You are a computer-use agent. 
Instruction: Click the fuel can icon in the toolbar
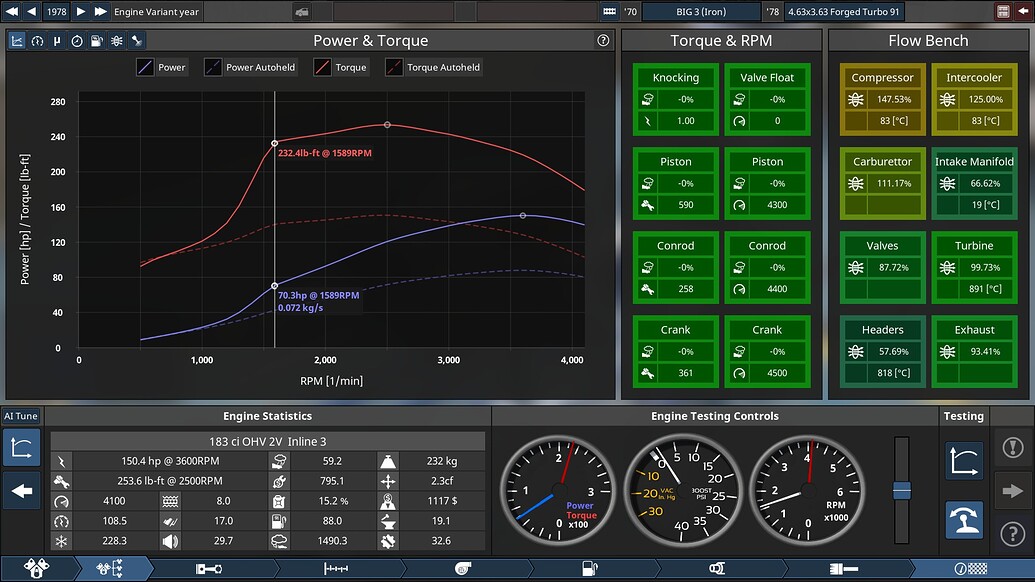pos(95,40)
